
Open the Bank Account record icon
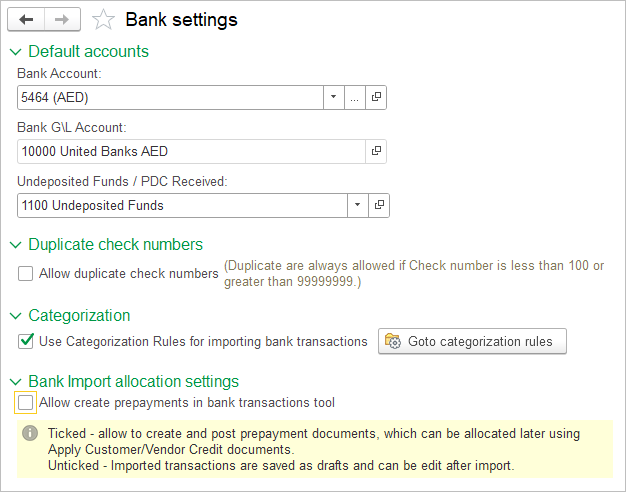coord(377,98)
